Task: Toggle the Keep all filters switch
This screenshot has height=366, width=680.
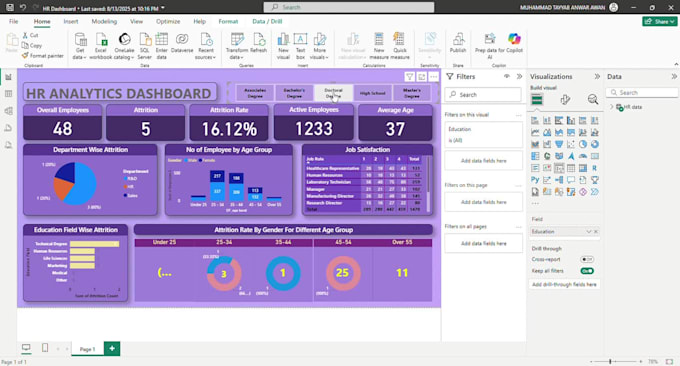Action: pos(587,271)
